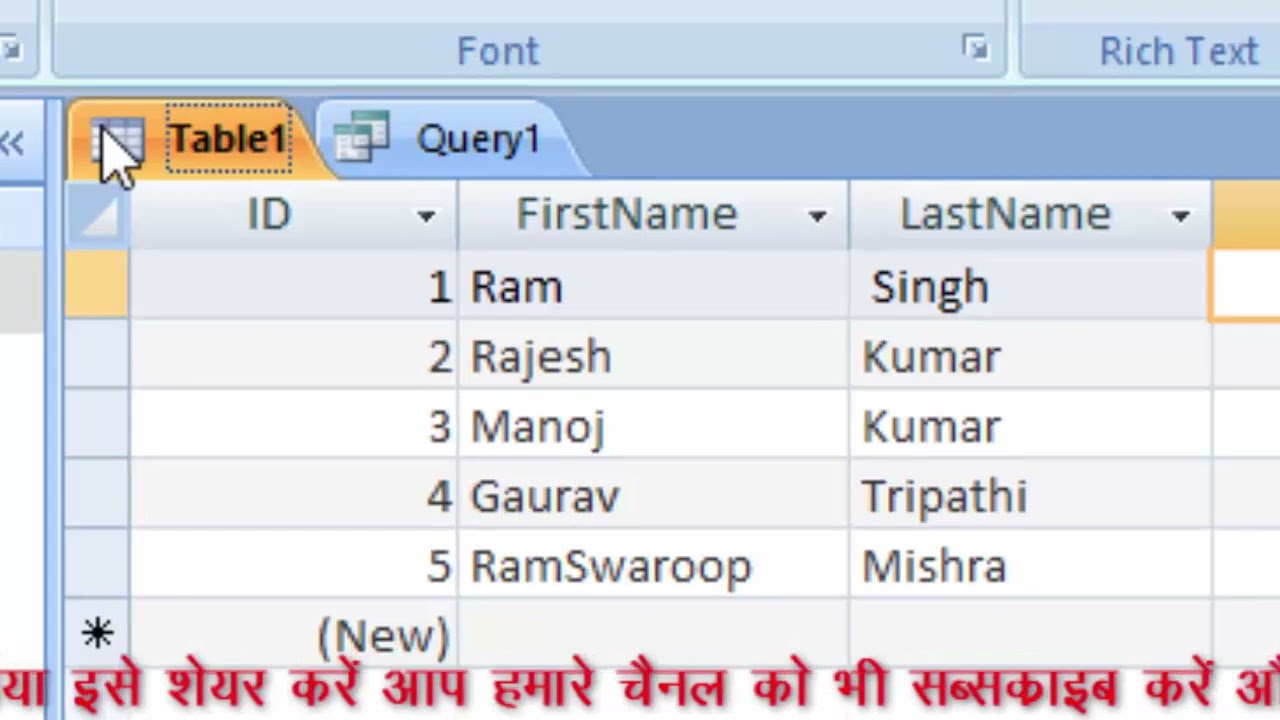Click the cell containing Singh
The width and height of the screenshot is (1280, 720).
coord(1030,286)
